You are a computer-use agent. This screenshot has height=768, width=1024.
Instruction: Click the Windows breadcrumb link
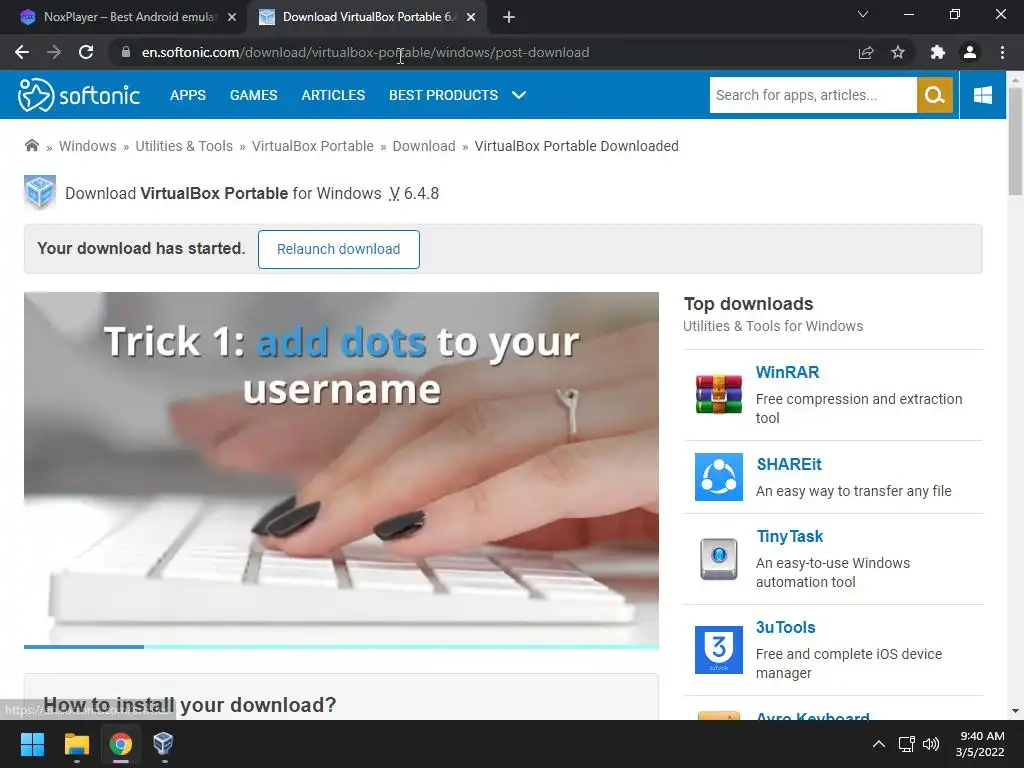(x=88, y=146)
